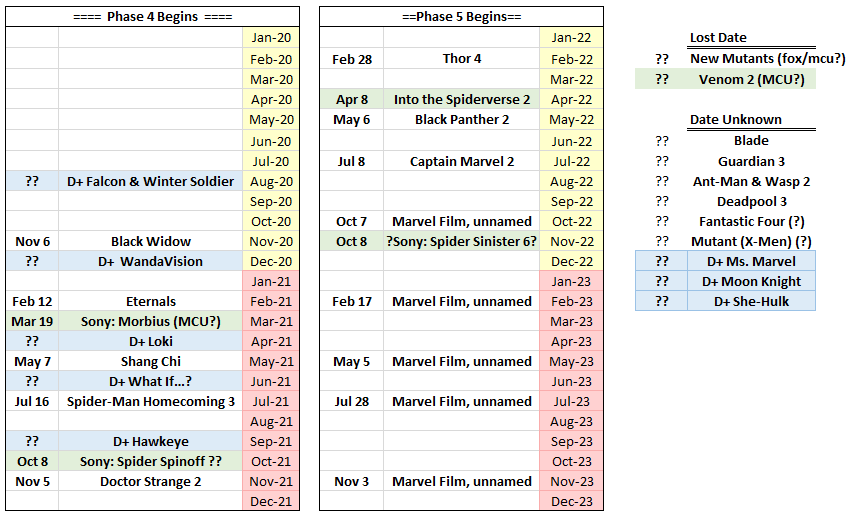This screenshot has width=850, height=515.
Task: Click the Thor 4 cell
Action: click(461, 59)
